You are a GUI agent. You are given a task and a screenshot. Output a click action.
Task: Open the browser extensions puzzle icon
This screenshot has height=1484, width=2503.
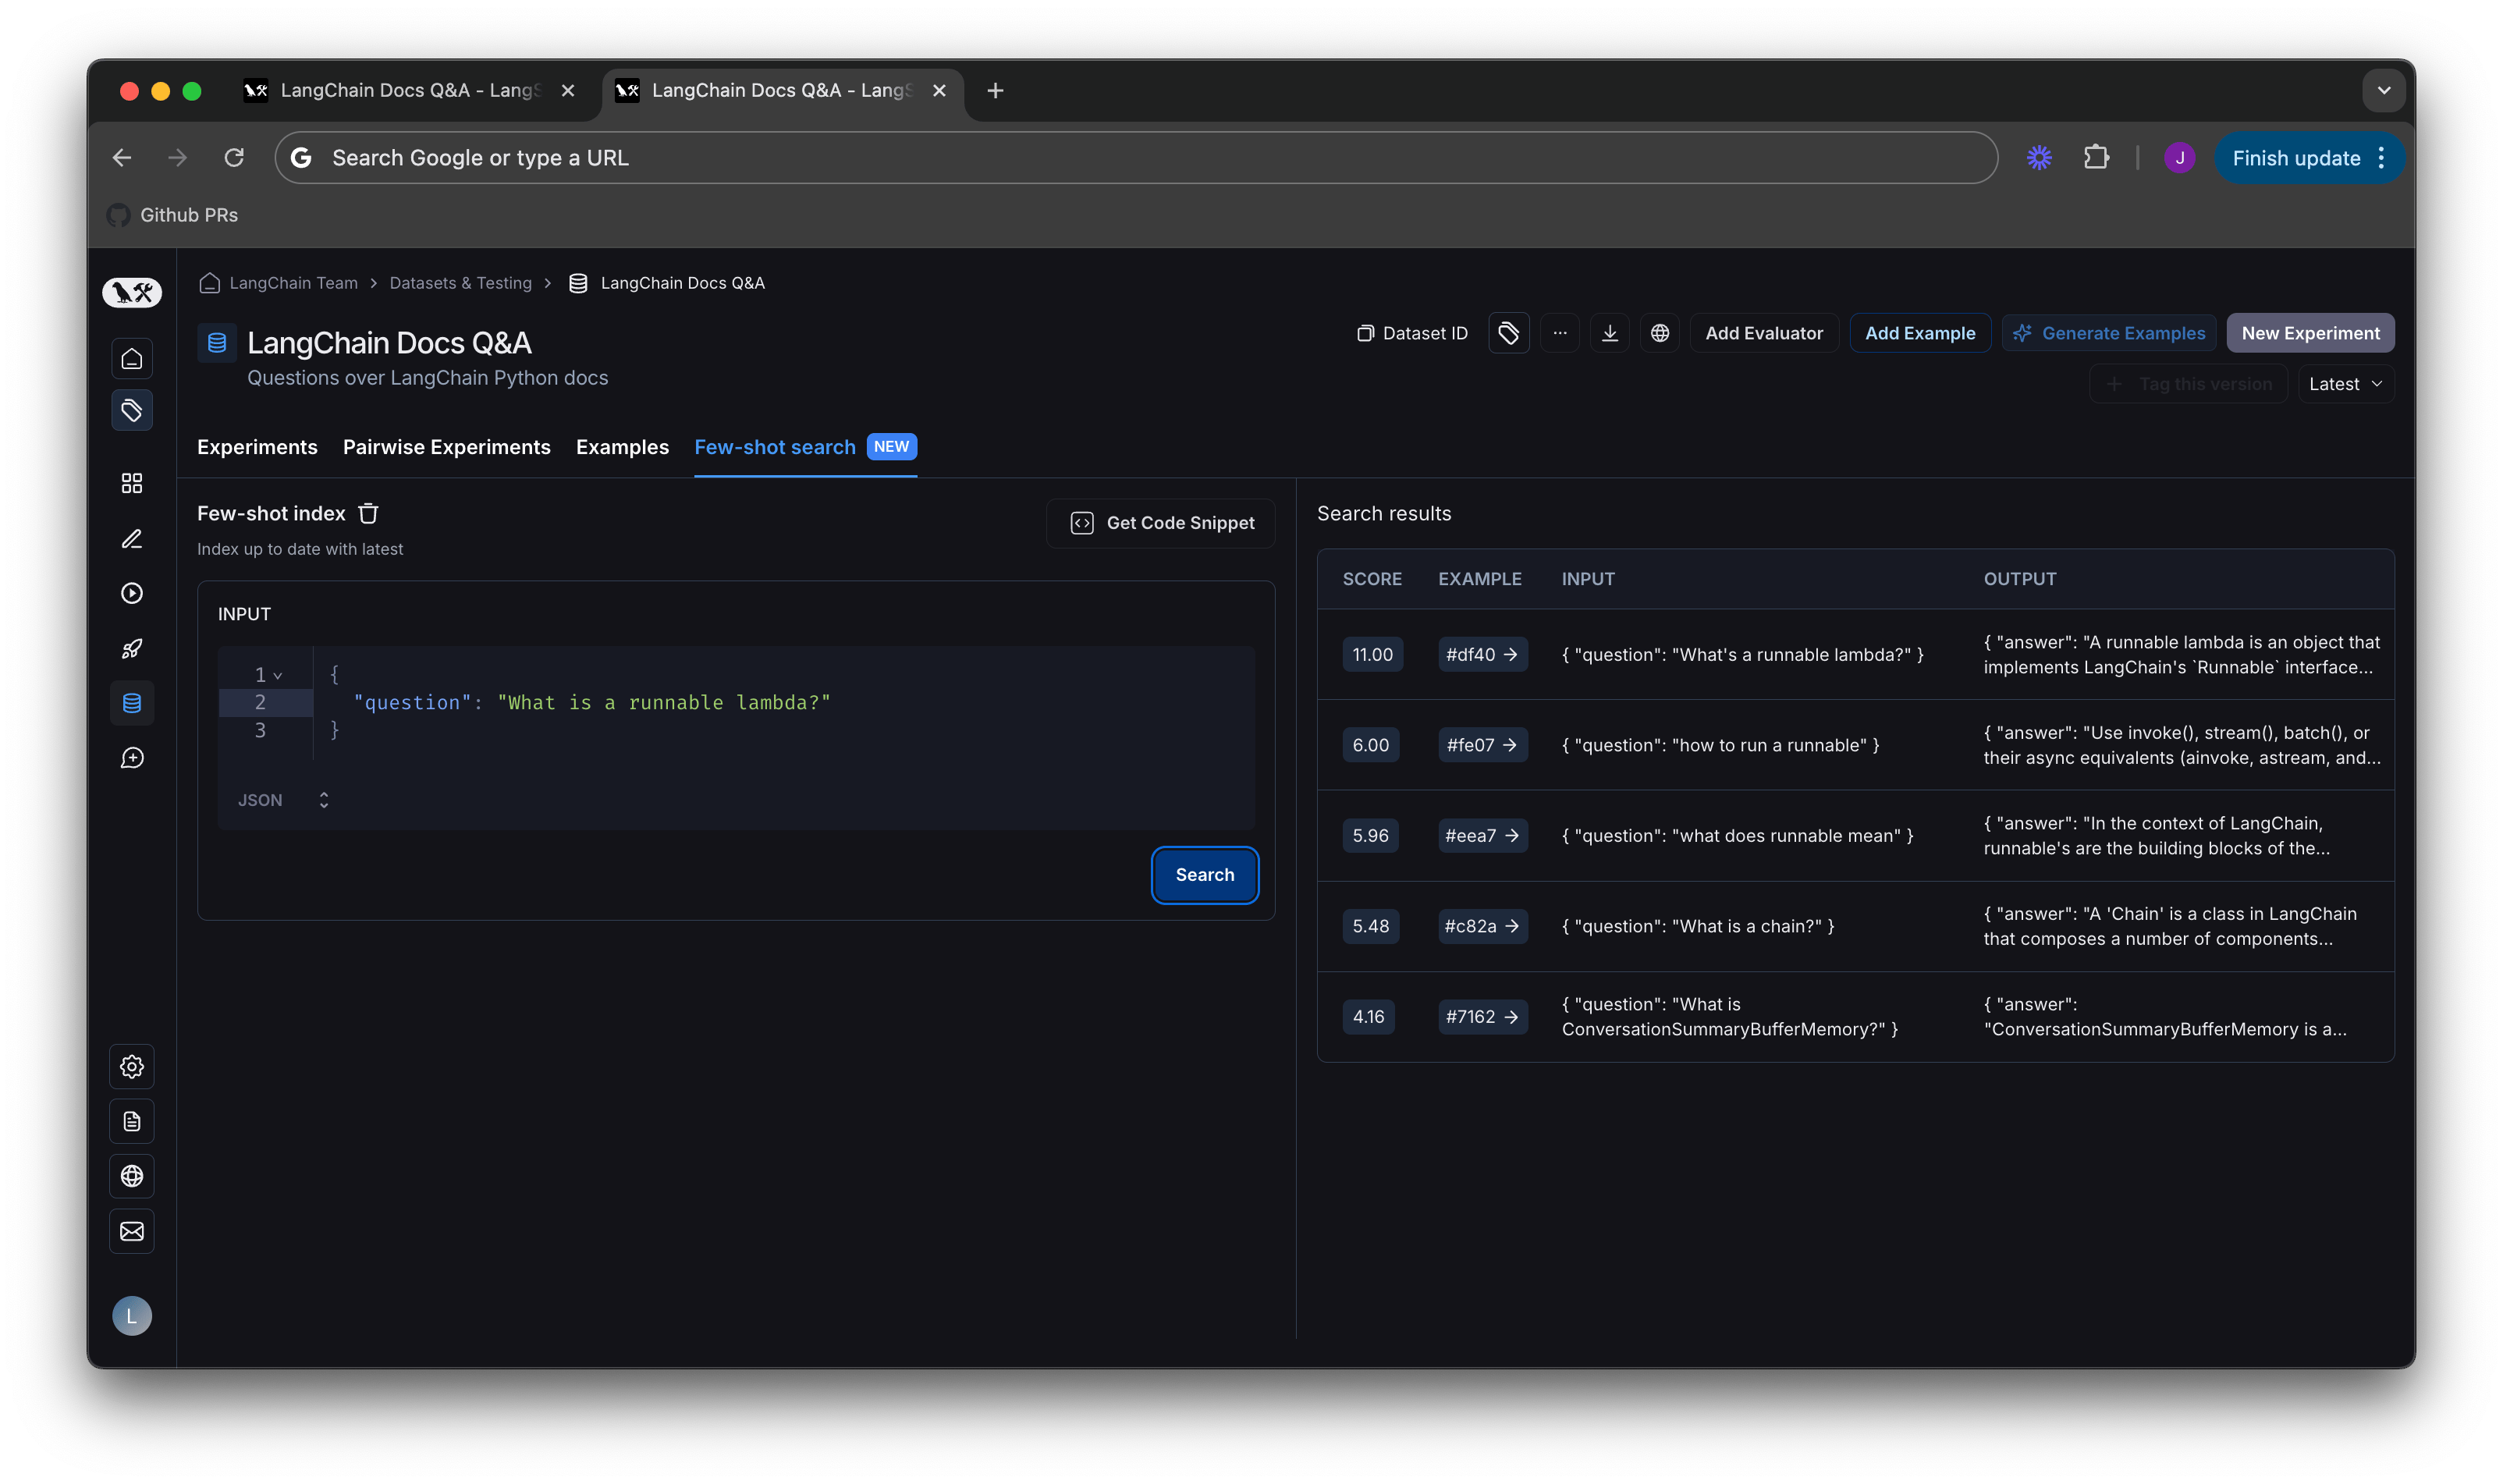[x=2096, y=158]
